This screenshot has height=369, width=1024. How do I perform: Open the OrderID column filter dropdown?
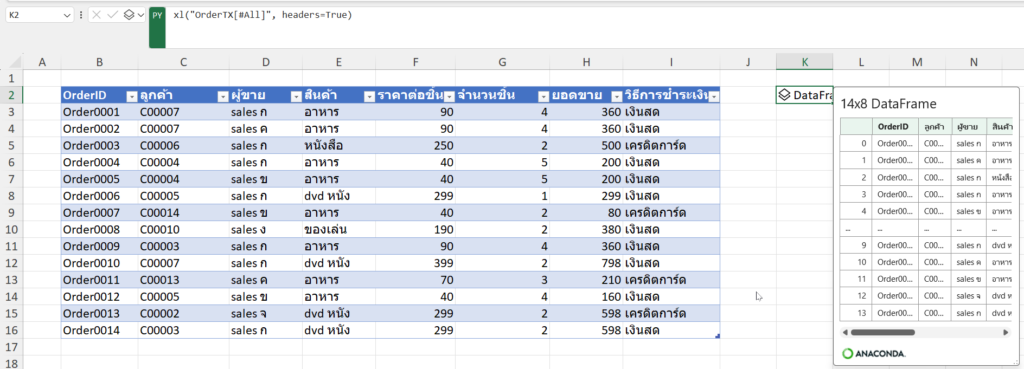[x=132, y=96]
